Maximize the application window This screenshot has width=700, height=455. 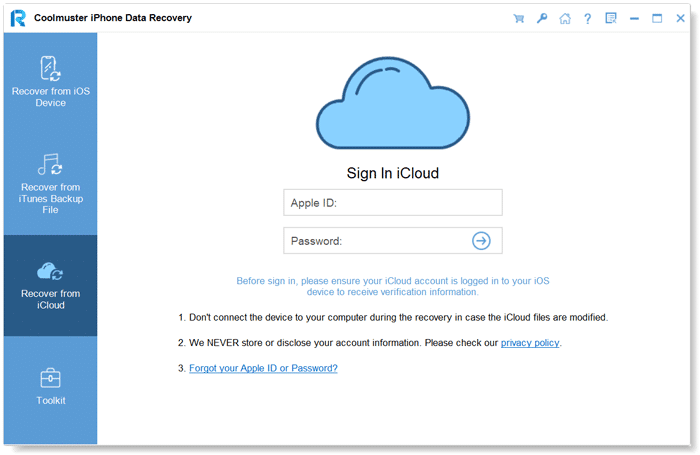[x=657, y=18]
